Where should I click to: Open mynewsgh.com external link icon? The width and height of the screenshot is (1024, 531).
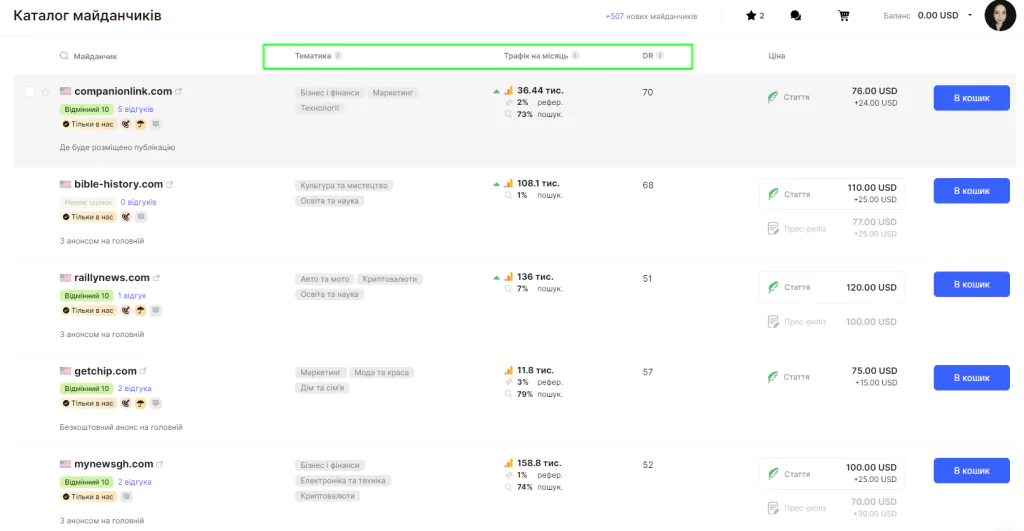click(x=159, y=464)
